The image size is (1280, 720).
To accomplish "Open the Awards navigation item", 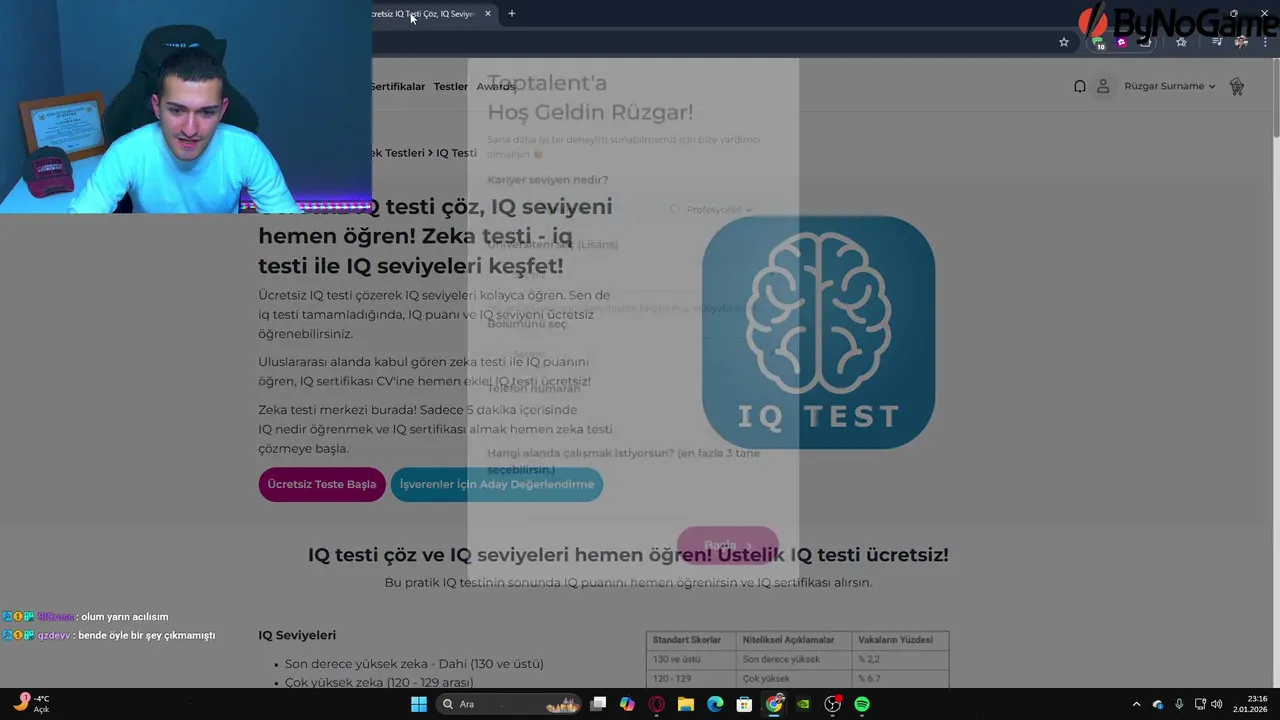I will (496, 86).
